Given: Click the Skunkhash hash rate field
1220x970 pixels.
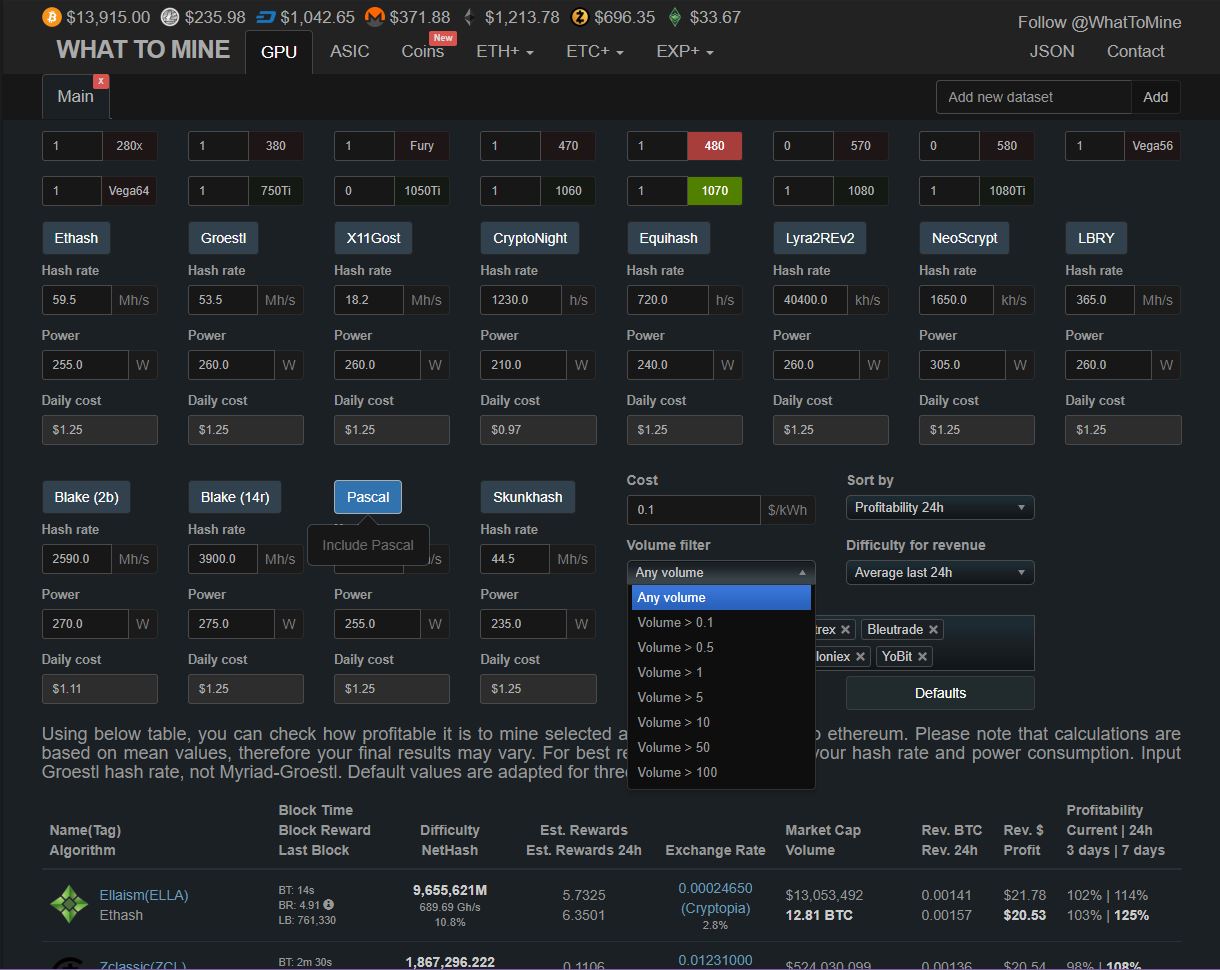Looking at the screenshot, I should pos(514,558).
